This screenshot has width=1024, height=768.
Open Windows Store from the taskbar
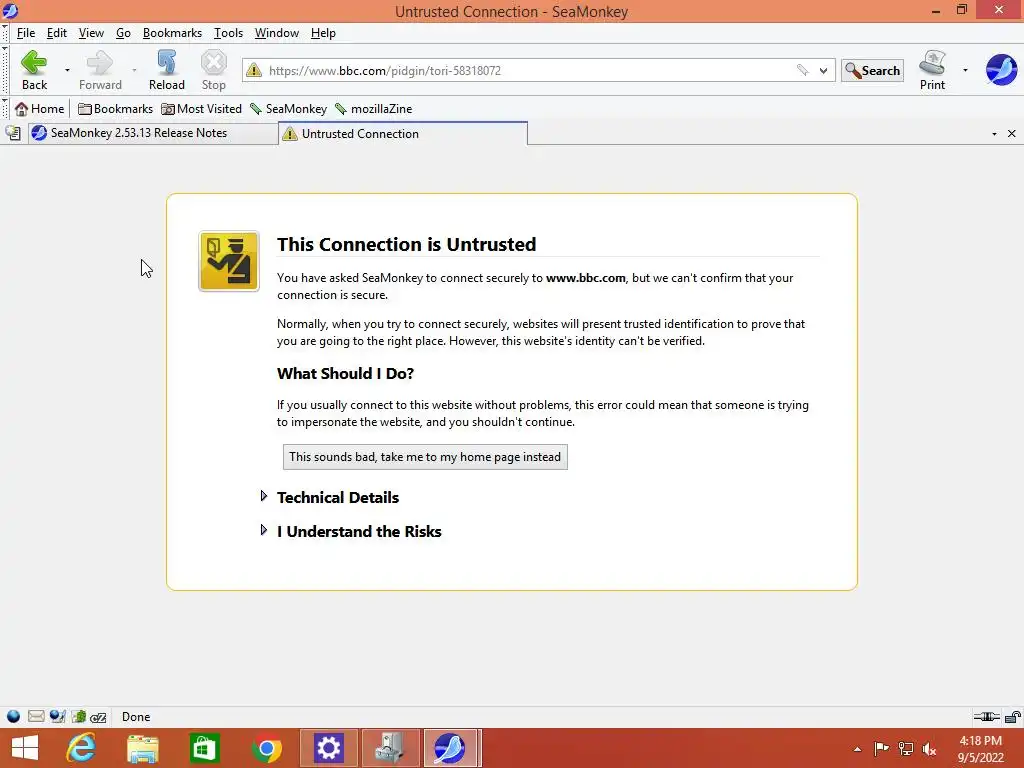(x=204, y=748)
